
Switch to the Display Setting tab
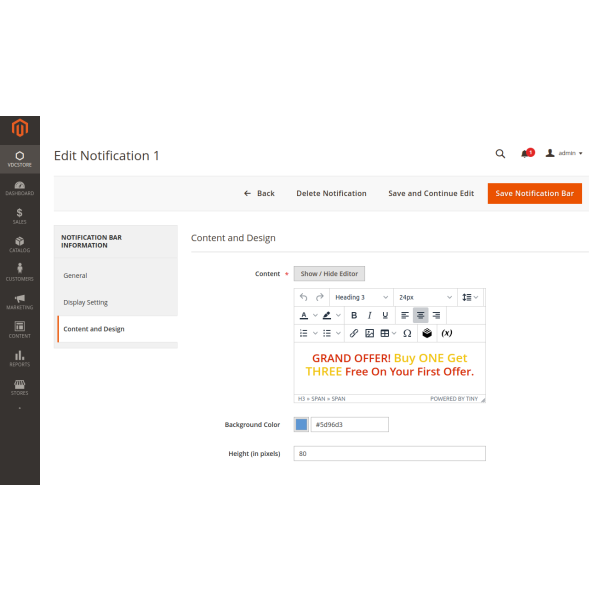pos(86,302)
